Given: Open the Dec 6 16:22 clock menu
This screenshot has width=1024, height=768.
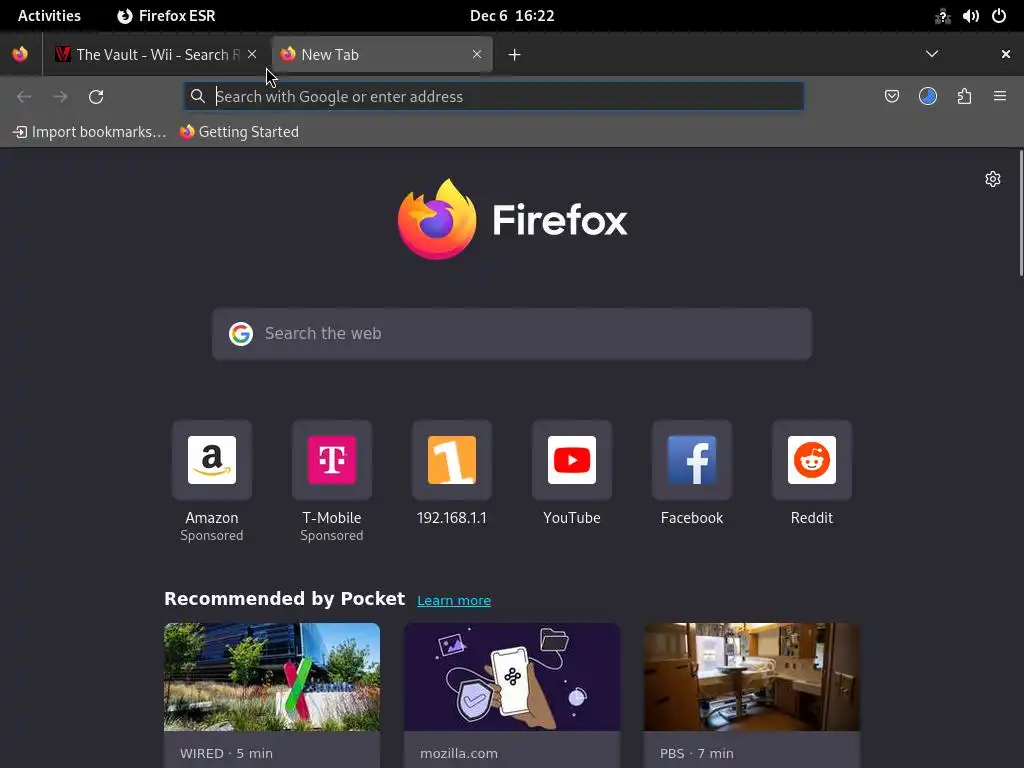Looking at the screenshot, I should (512, 16).
